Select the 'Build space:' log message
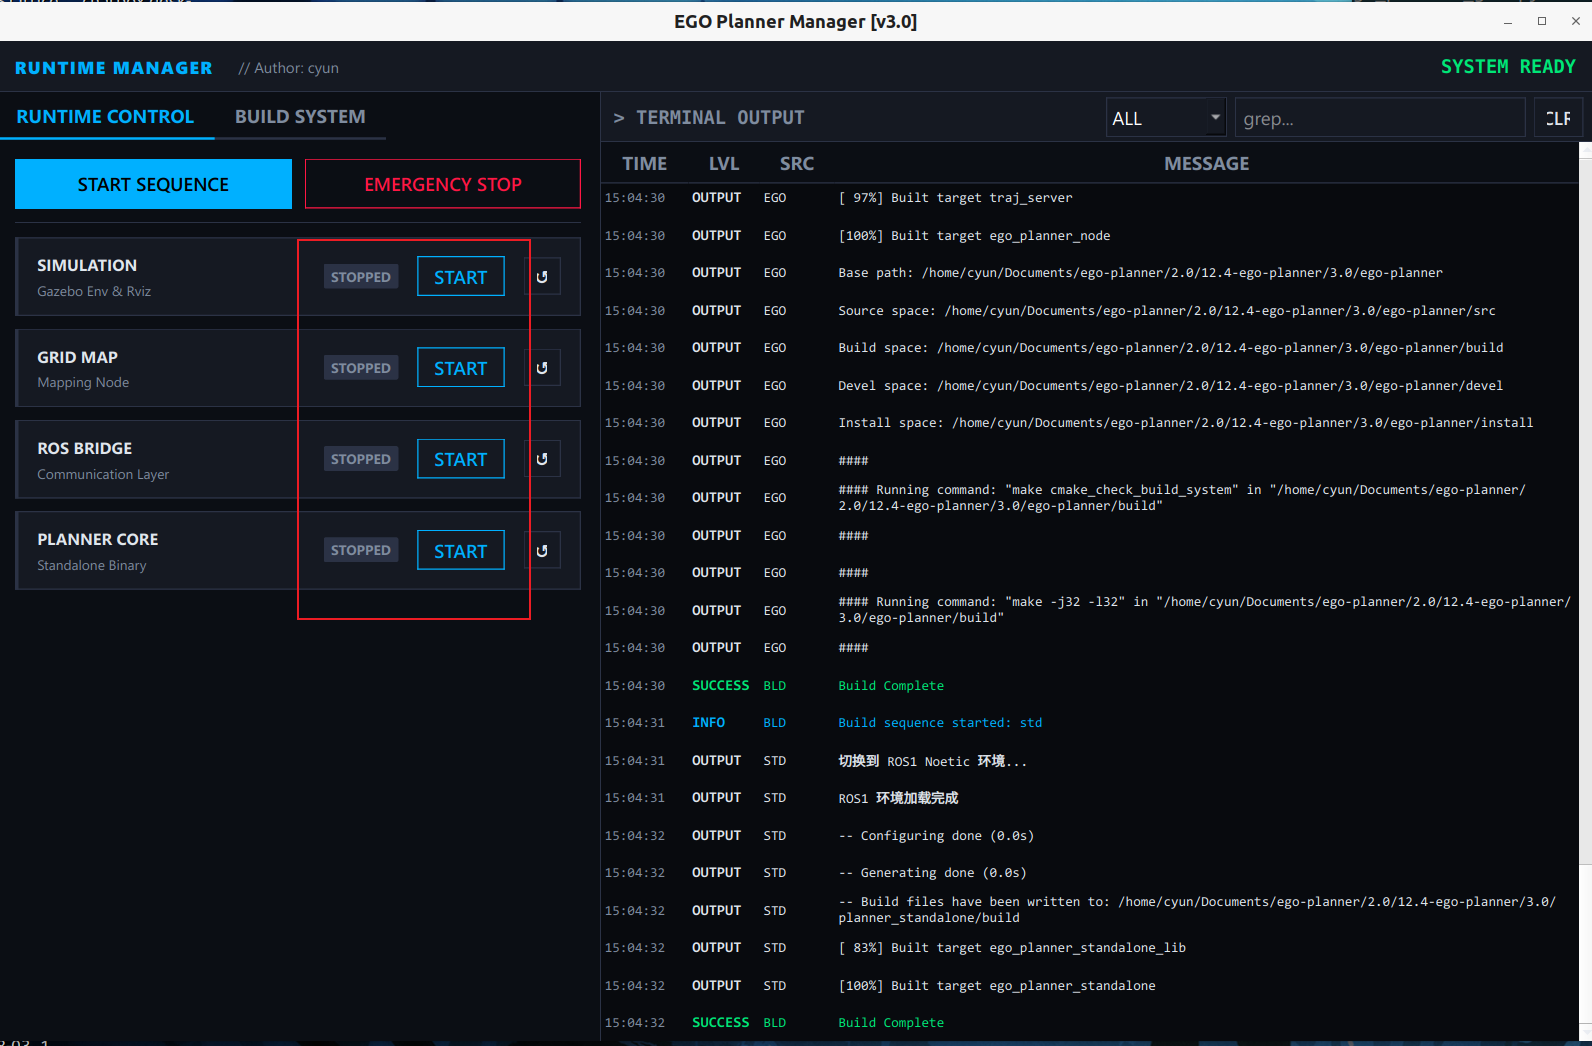The height and width of the screenshot is (1046, 1592). 1170,348
